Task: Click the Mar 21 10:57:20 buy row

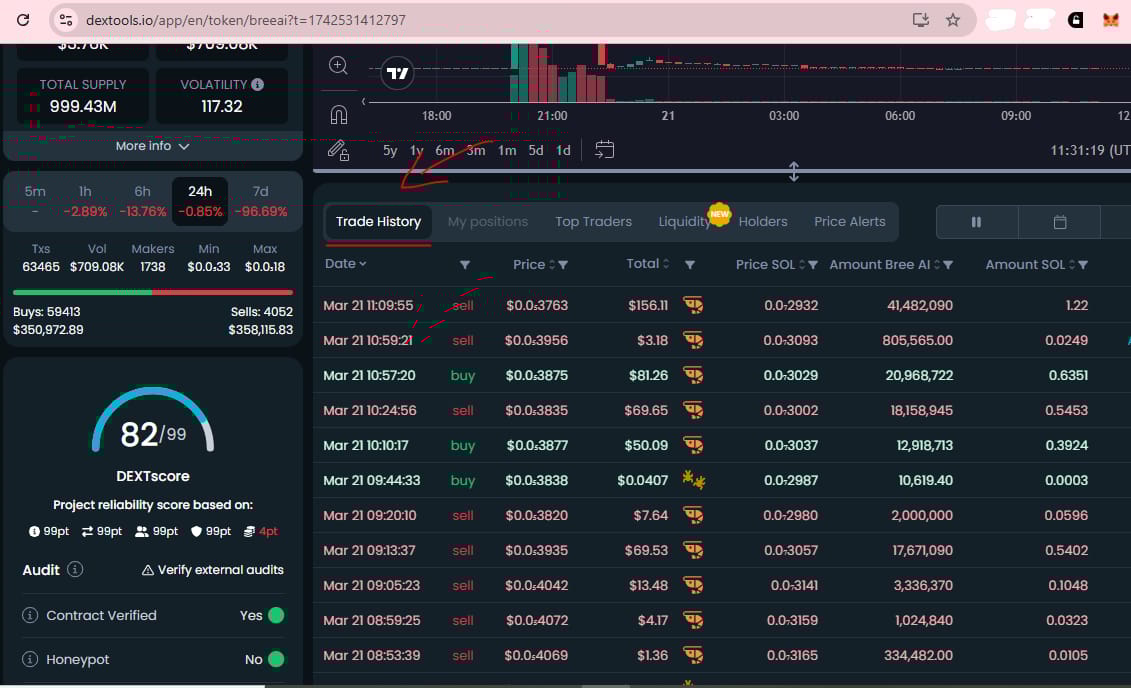Action: (721, 375)
